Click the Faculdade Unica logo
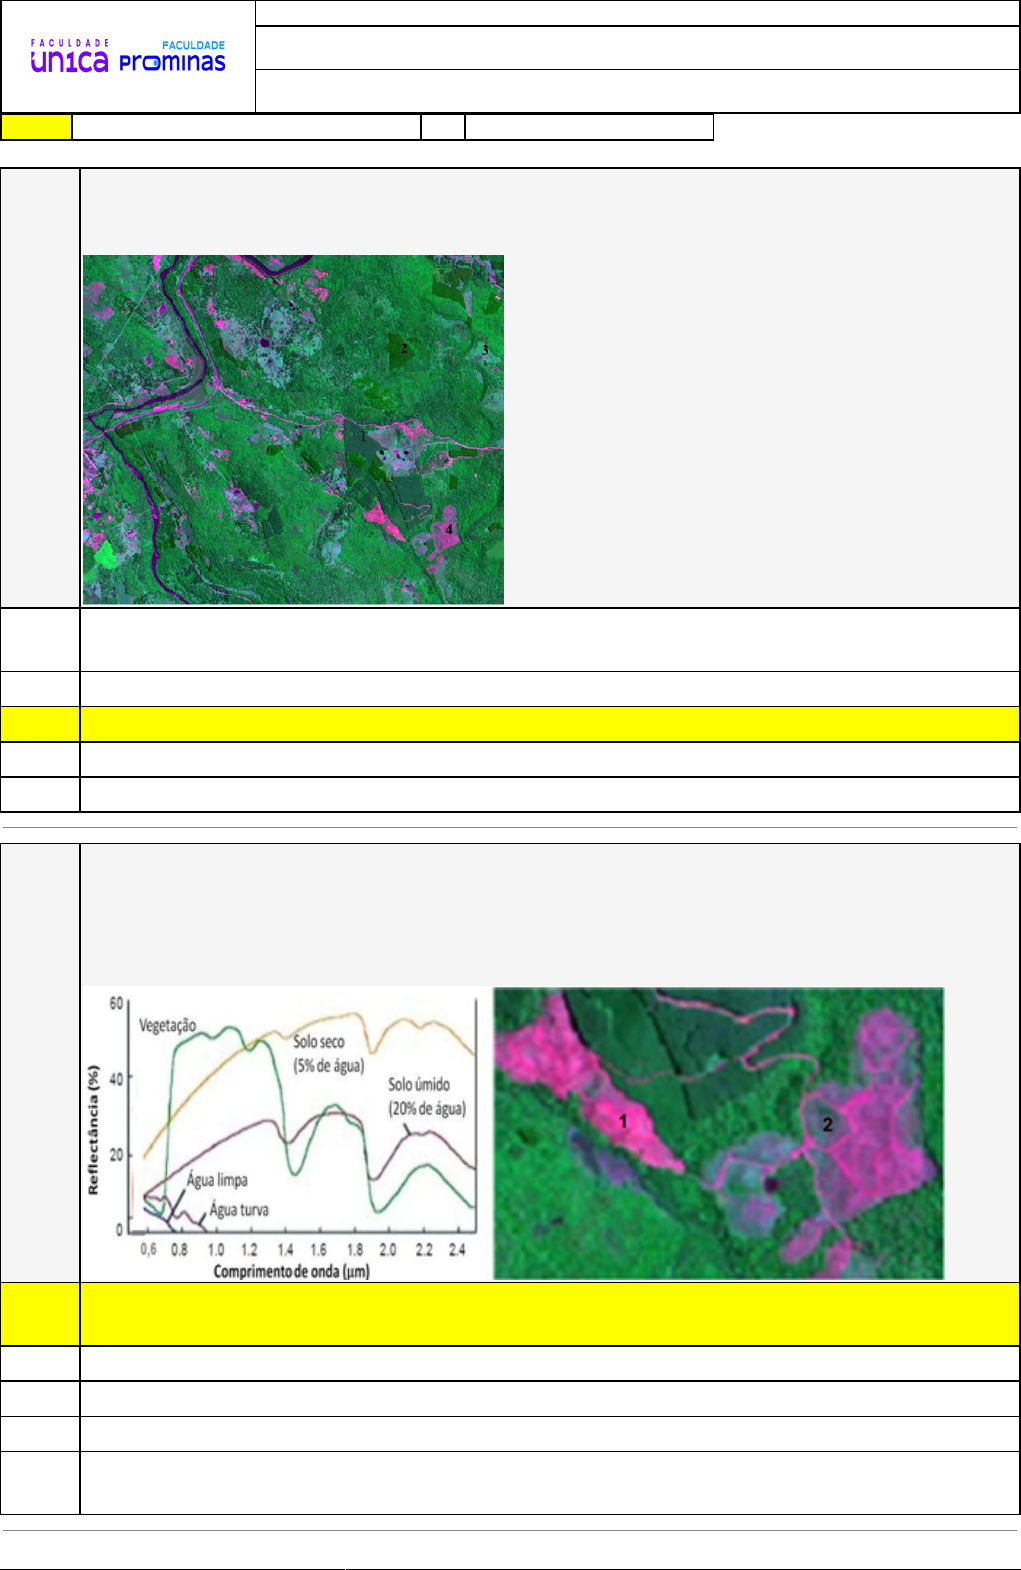1021x1570 pixels. tap(69, 58)
